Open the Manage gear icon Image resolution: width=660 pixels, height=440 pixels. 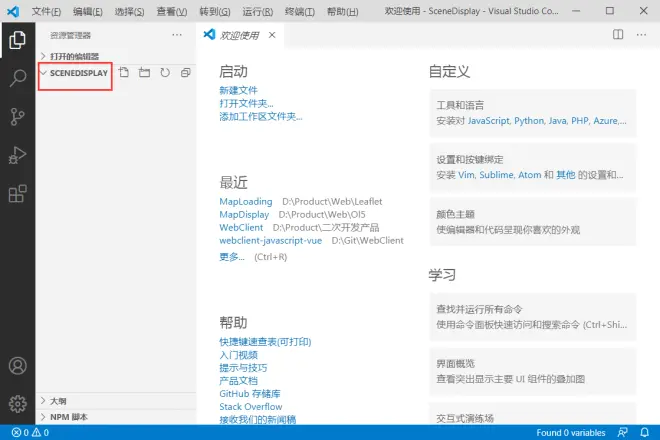pyautogui.click(x=17, y=404)
